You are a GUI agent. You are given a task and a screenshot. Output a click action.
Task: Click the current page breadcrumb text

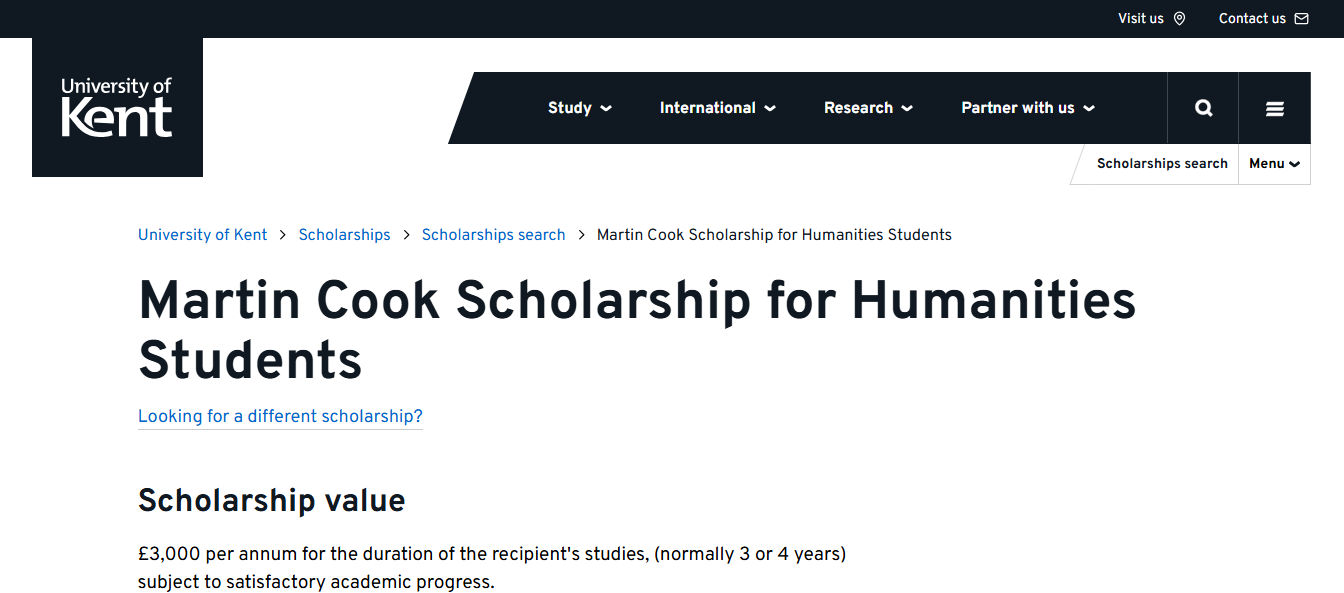coord(774,234)
